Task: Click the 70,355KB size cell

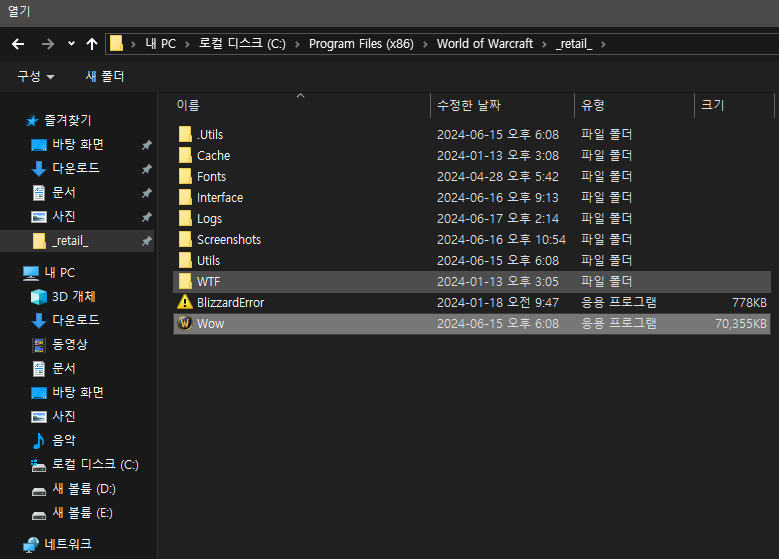Action: (741, 324)
